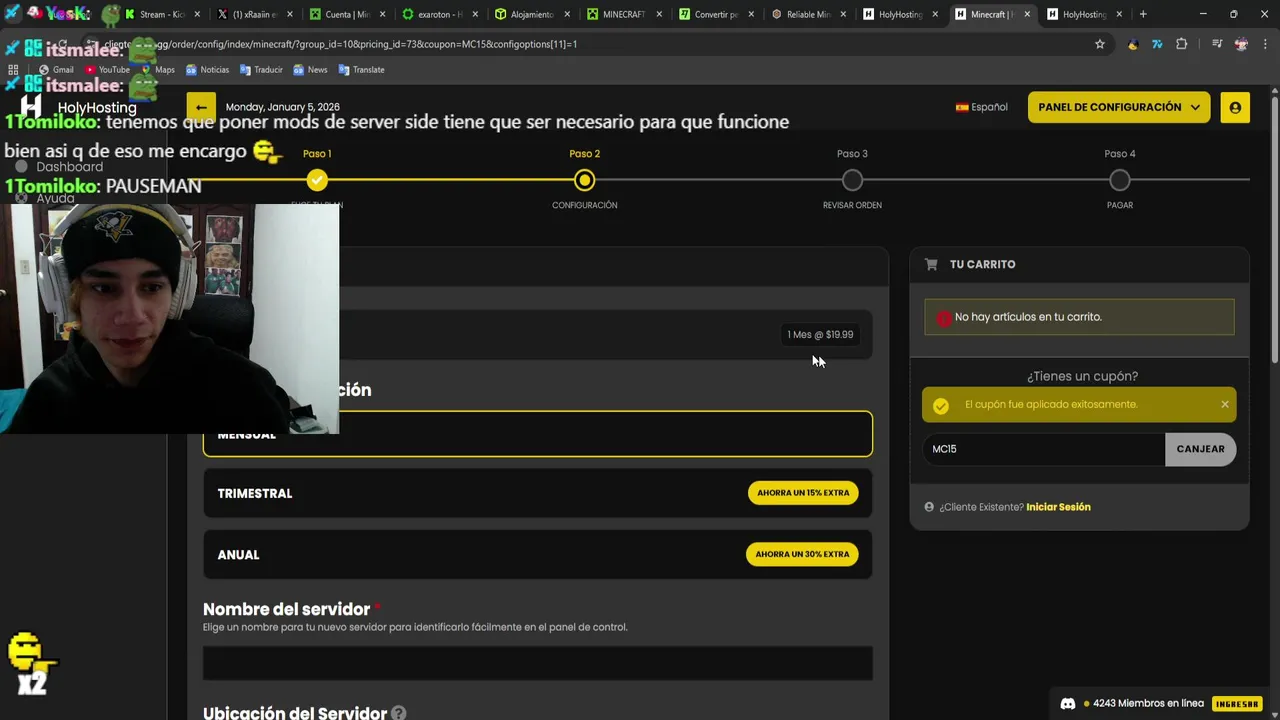
Task: Switch to the xRaaiin X tab
Action: coord(253,14)
